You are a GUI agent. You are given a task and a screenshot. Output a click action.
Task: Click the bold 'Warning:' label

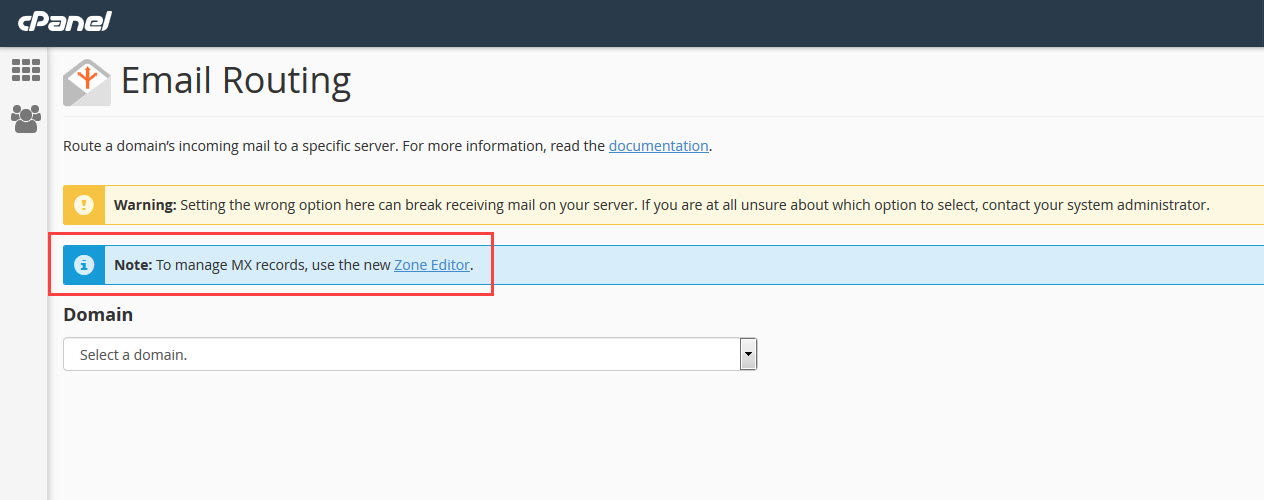145,205
